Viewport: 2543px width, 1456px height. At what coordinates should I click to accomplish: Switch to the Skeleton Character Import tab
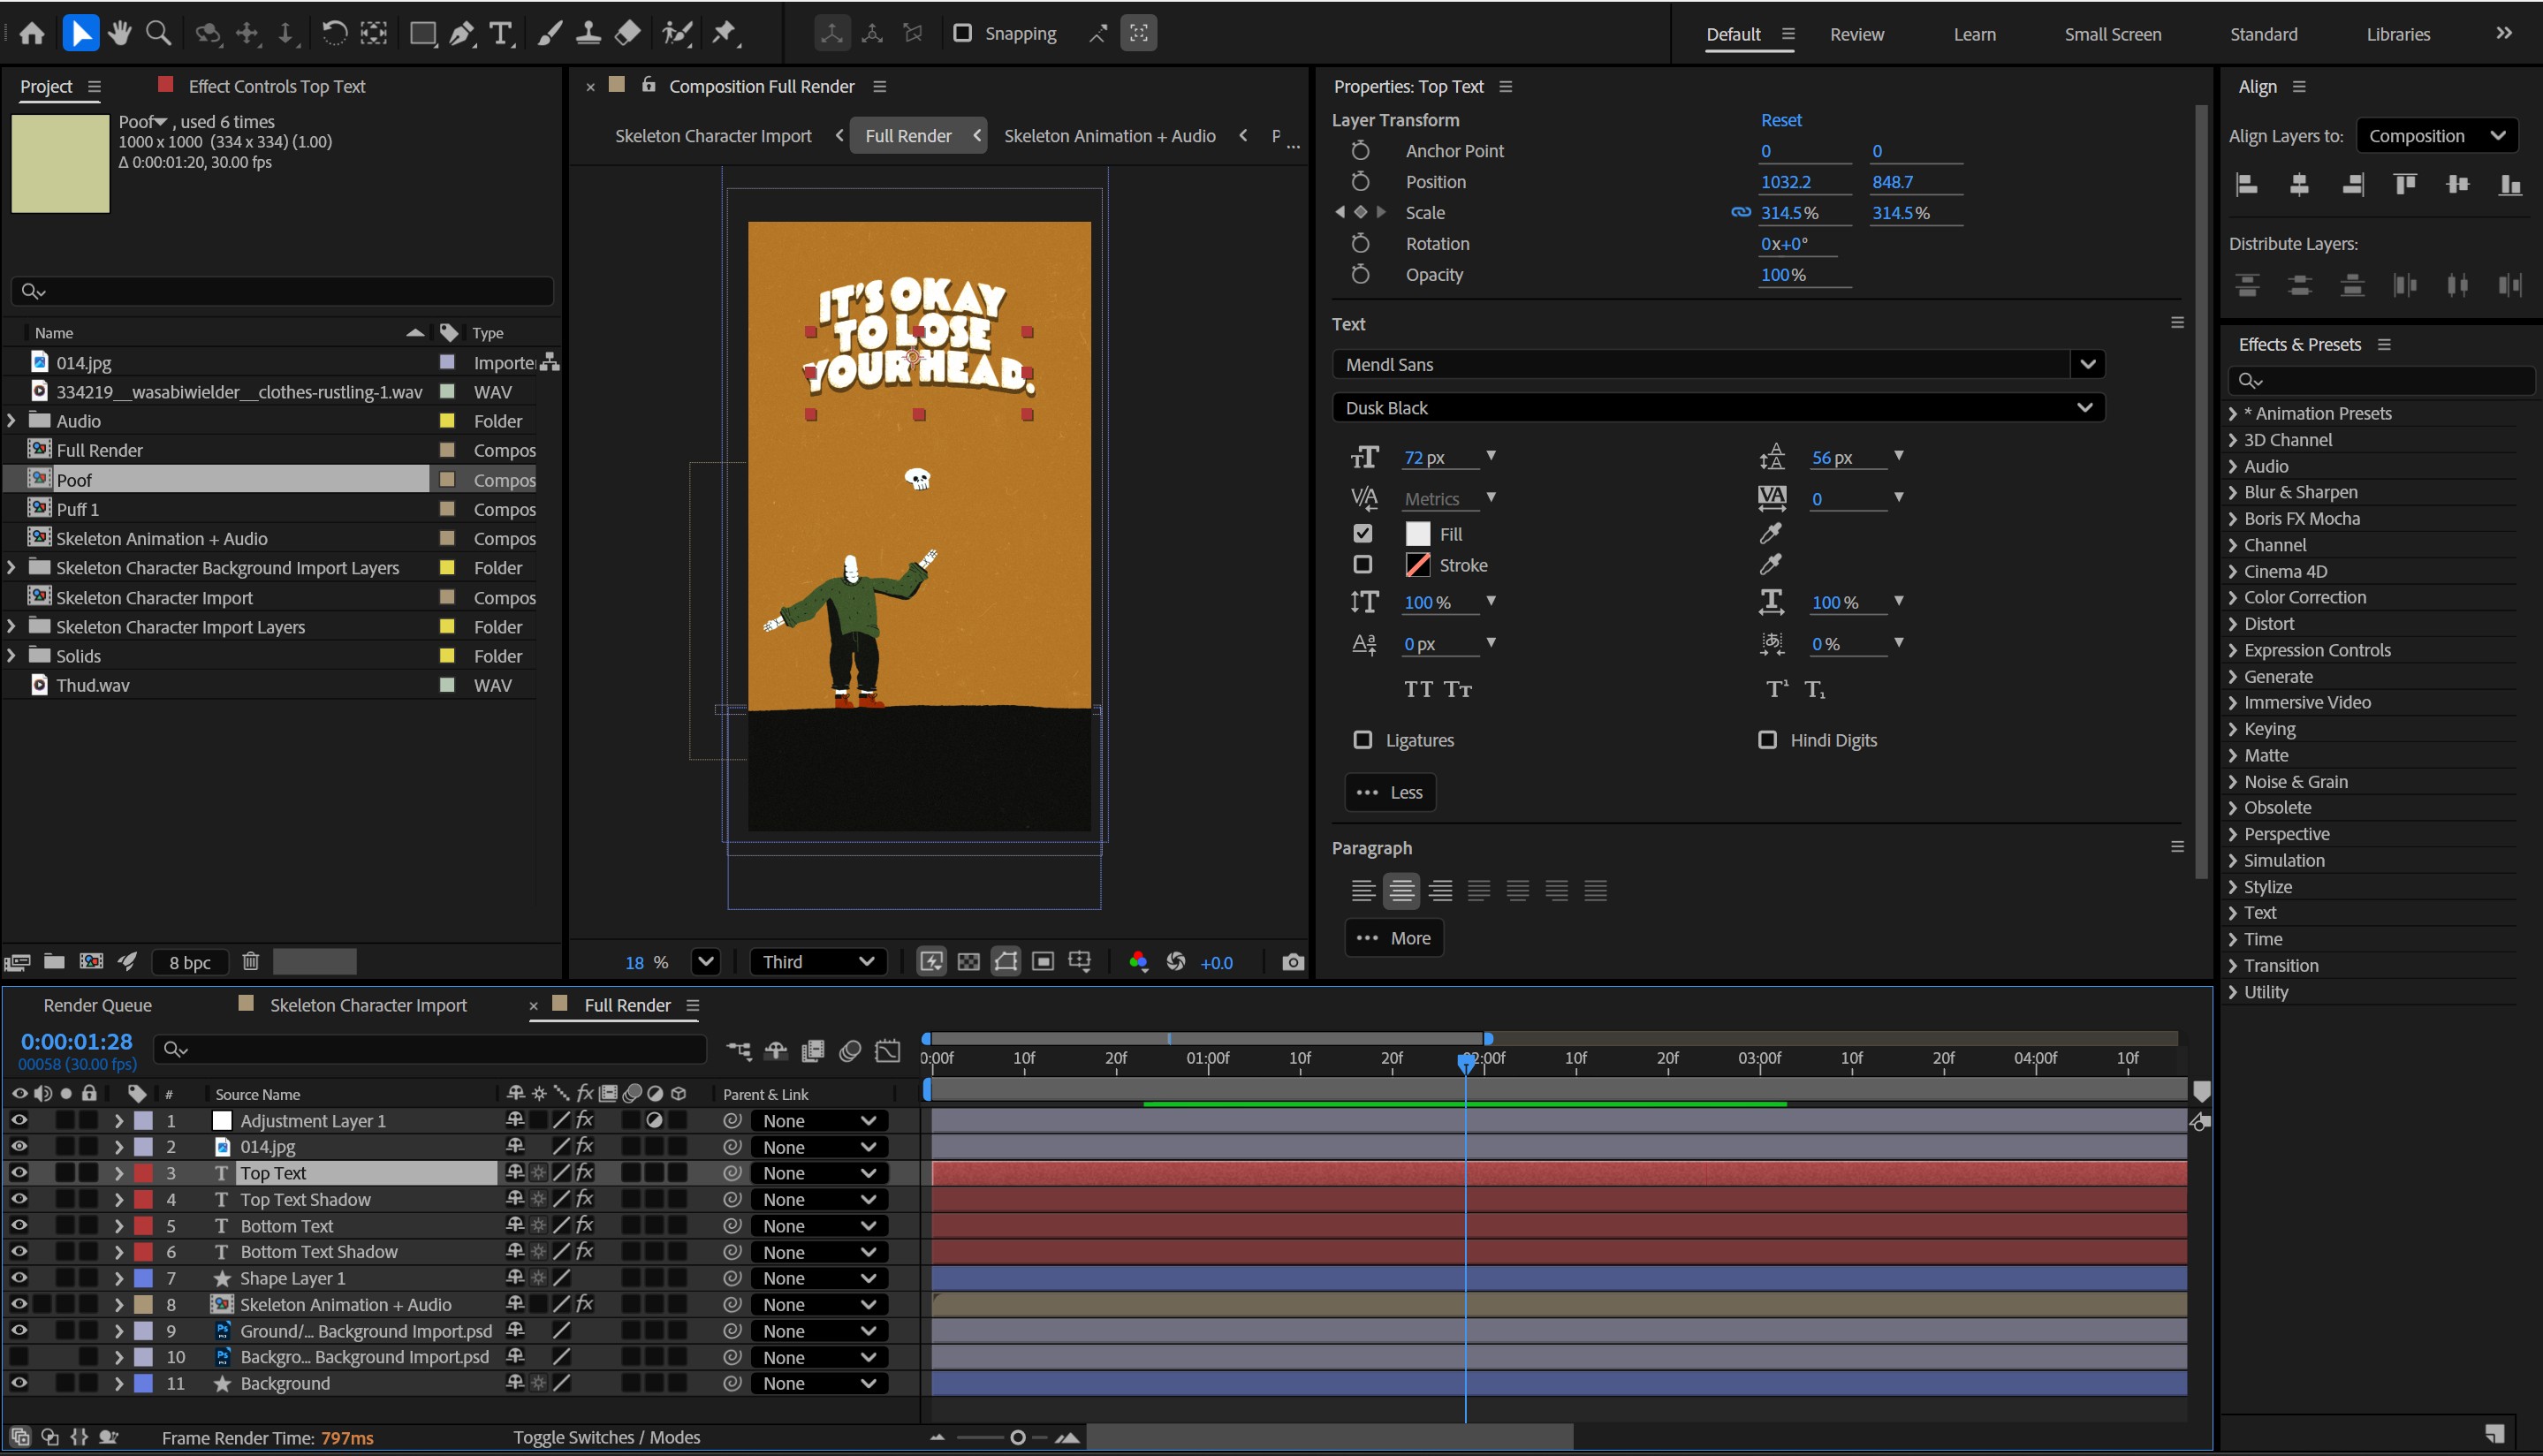[x=369, y=1005]
